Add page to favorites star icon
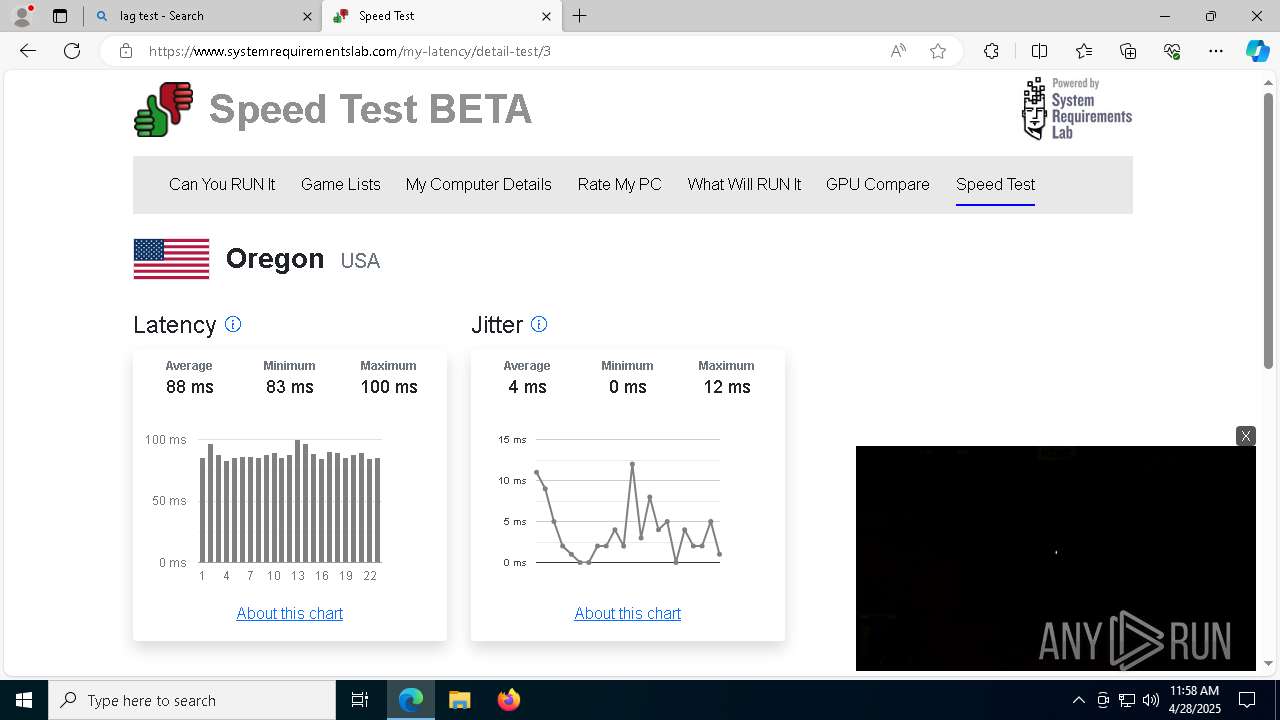The width and height of the screenshot is (1280, 720). 938,51
